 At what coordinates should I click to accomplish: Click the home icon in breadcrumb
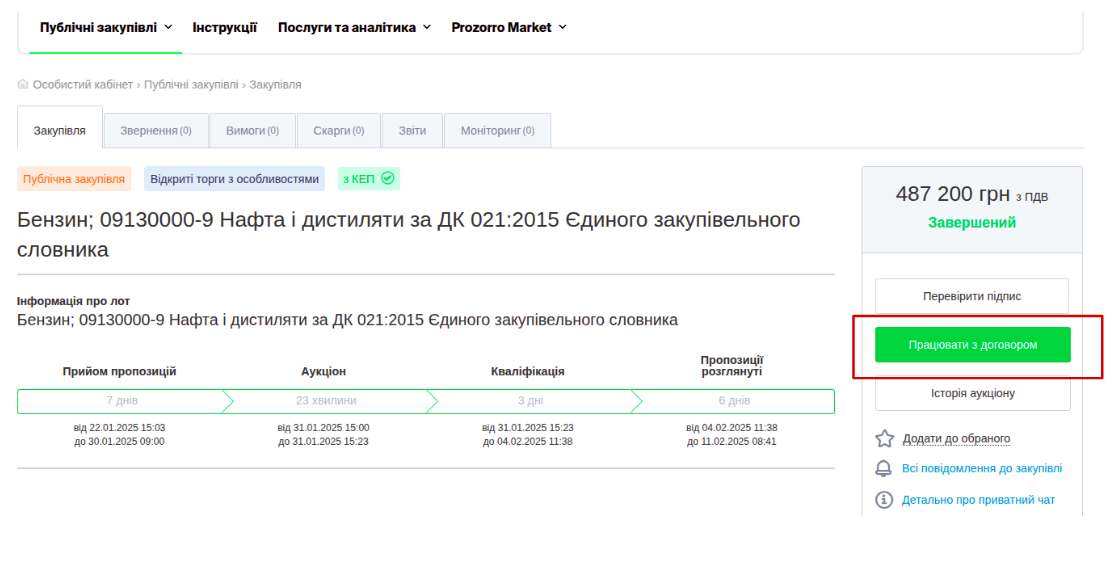23,85
